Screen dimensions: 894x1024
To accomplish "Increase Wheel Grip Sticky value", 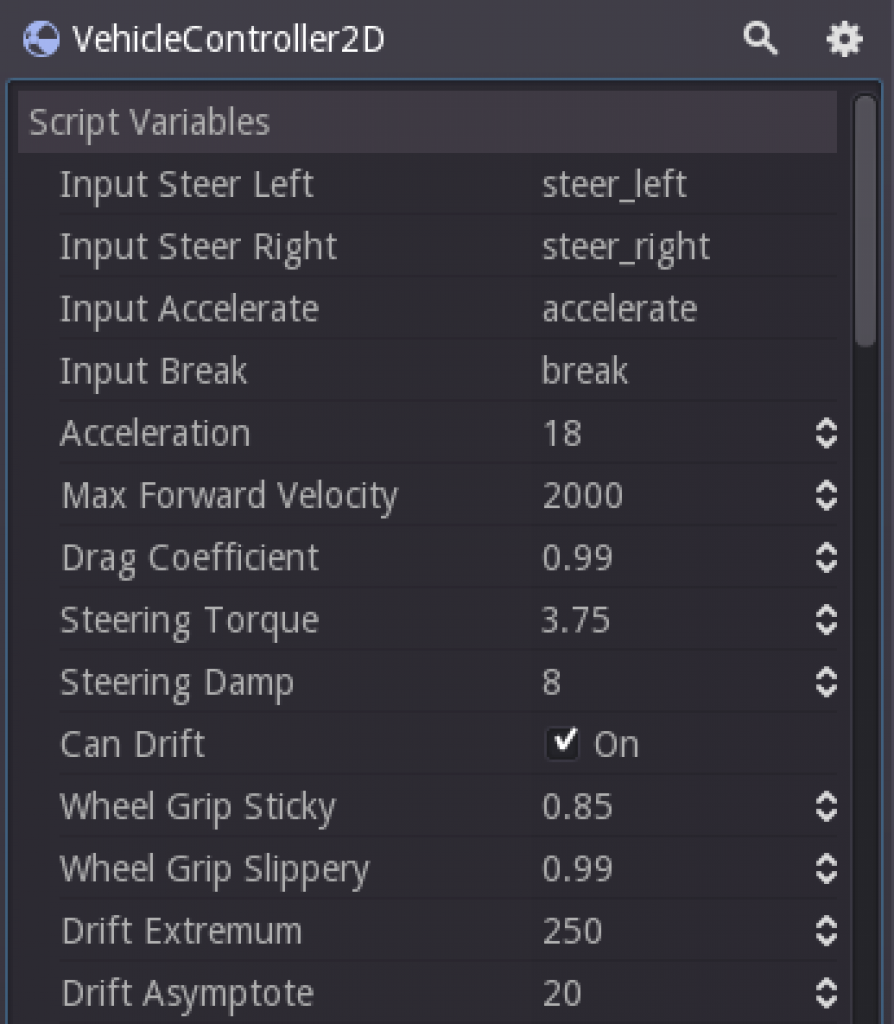I will point(828,799).
